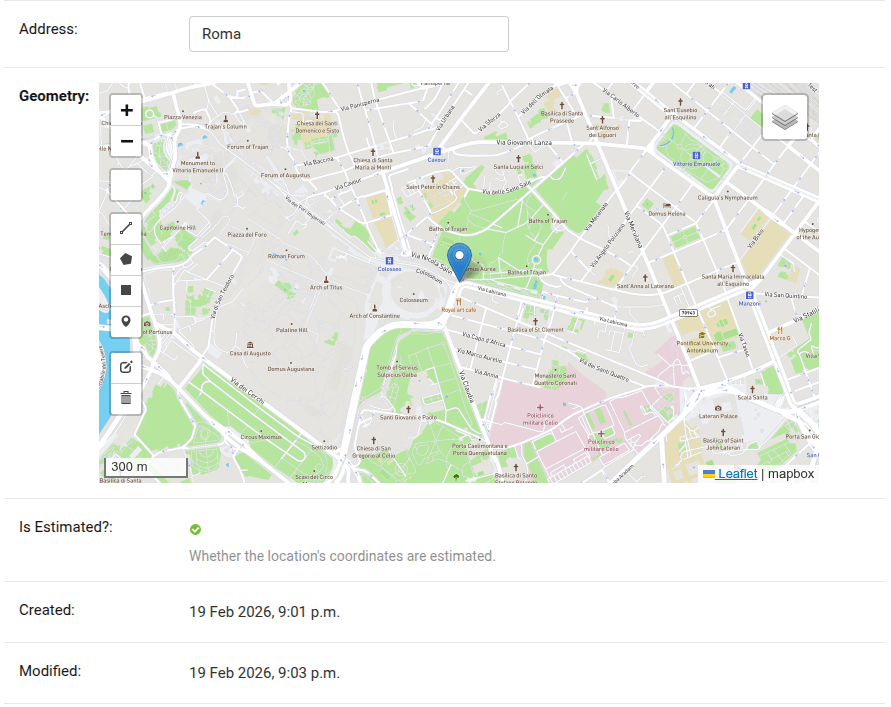Open the edit layers tool

coord(125,367)
